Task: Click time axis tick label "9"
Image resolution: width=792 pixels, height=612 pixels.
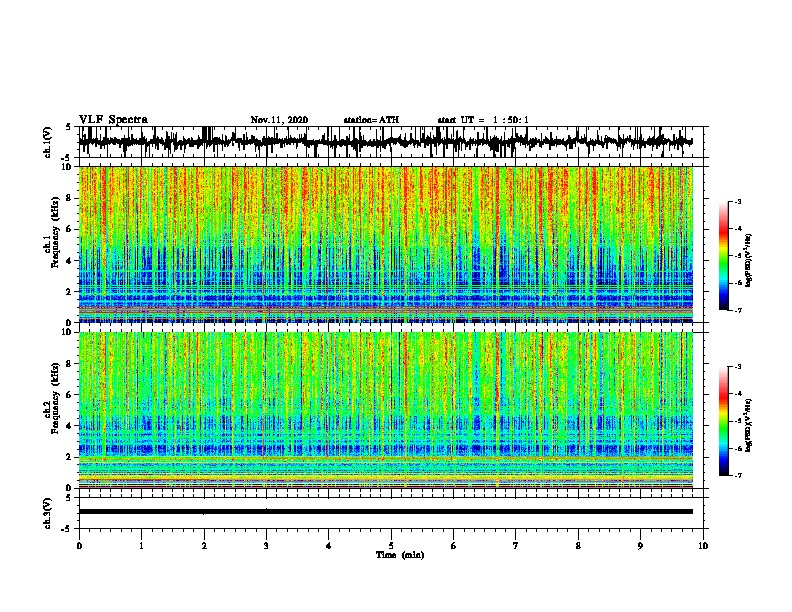Action: [x=640, y=546]
